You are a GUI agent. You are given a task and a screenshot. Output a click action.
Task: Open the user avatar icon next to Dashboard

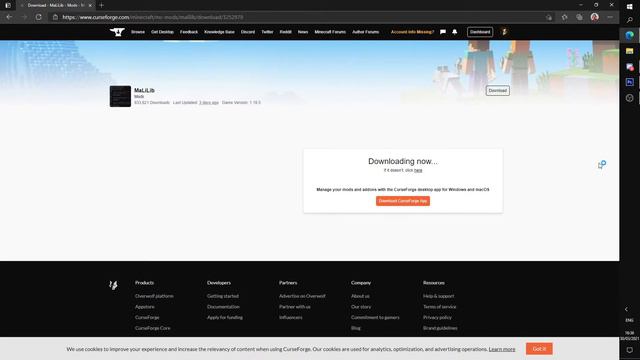click(x=504, y=32)
